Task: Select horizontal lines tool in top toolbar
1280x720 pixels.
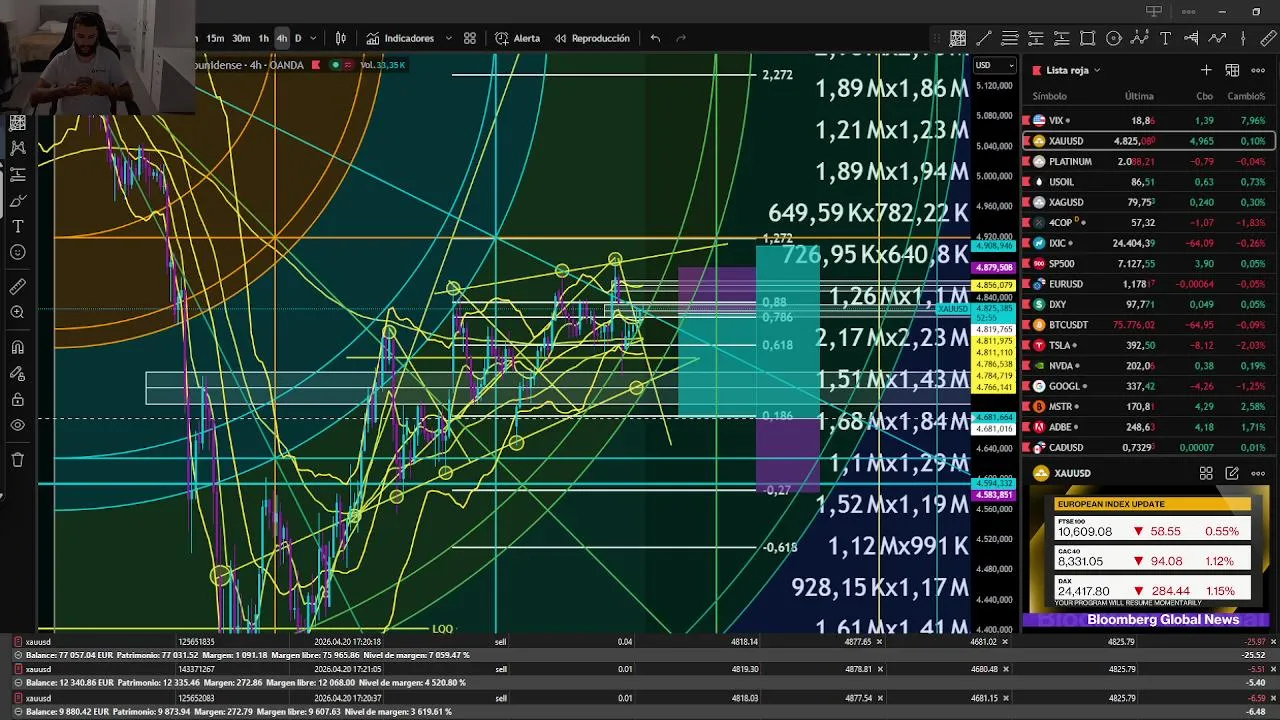Action: coord(1010,38)
